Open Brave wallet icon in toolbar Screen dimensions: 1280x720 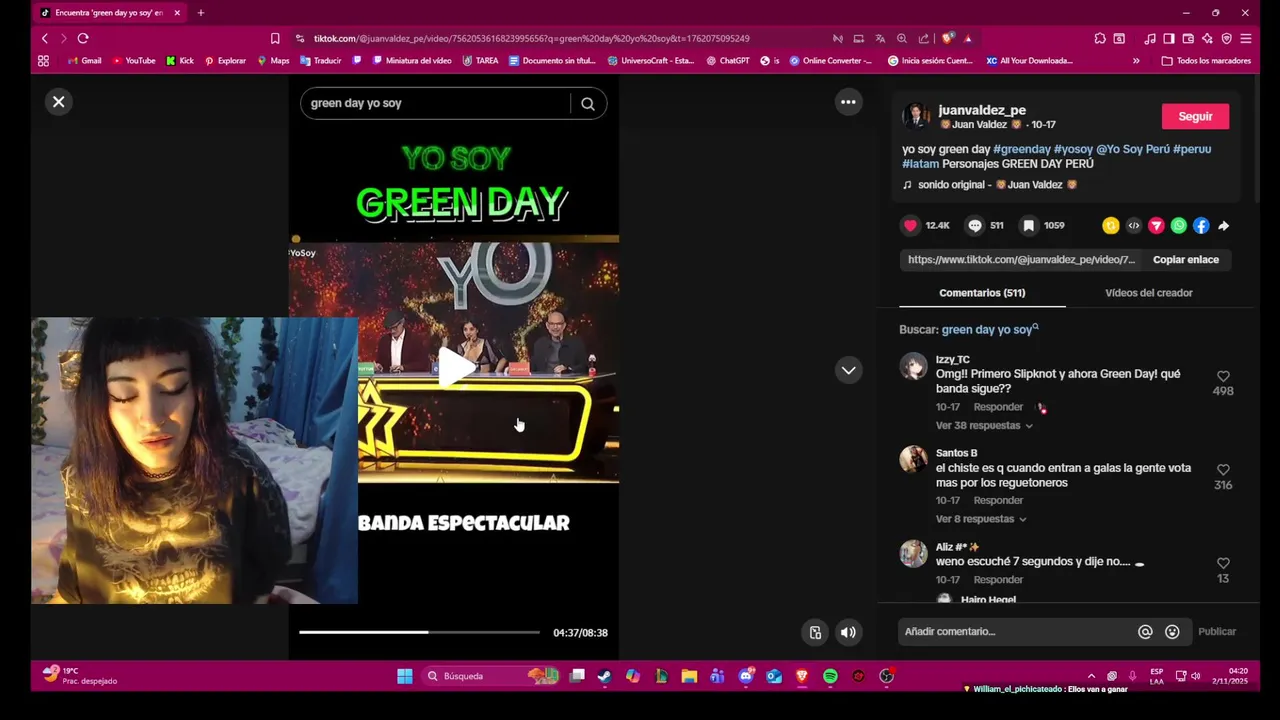1188,38
